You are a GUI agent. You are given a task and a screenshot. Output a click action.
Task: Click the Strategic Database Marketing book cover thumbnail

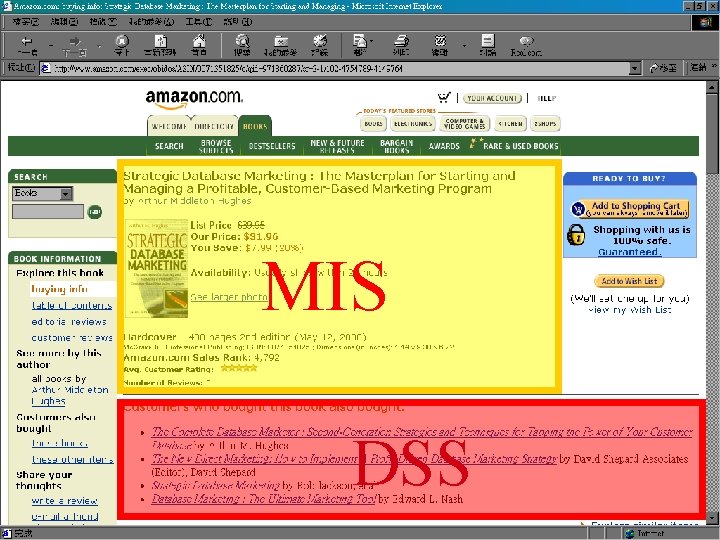click(157, 268)
